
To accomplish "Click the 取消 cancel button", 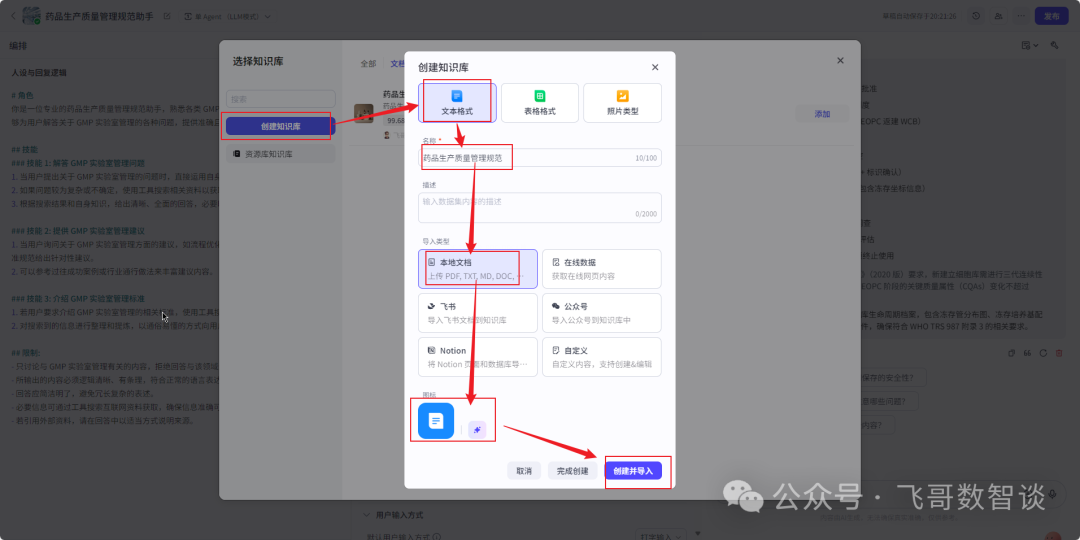I will (x=524, y=470).
